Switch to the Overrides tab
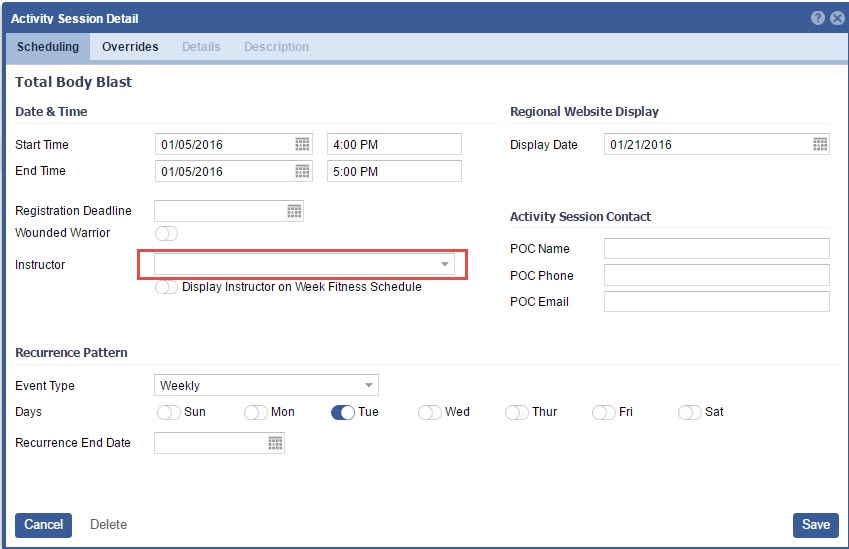The image size is (849, 549). pos(130,47)
